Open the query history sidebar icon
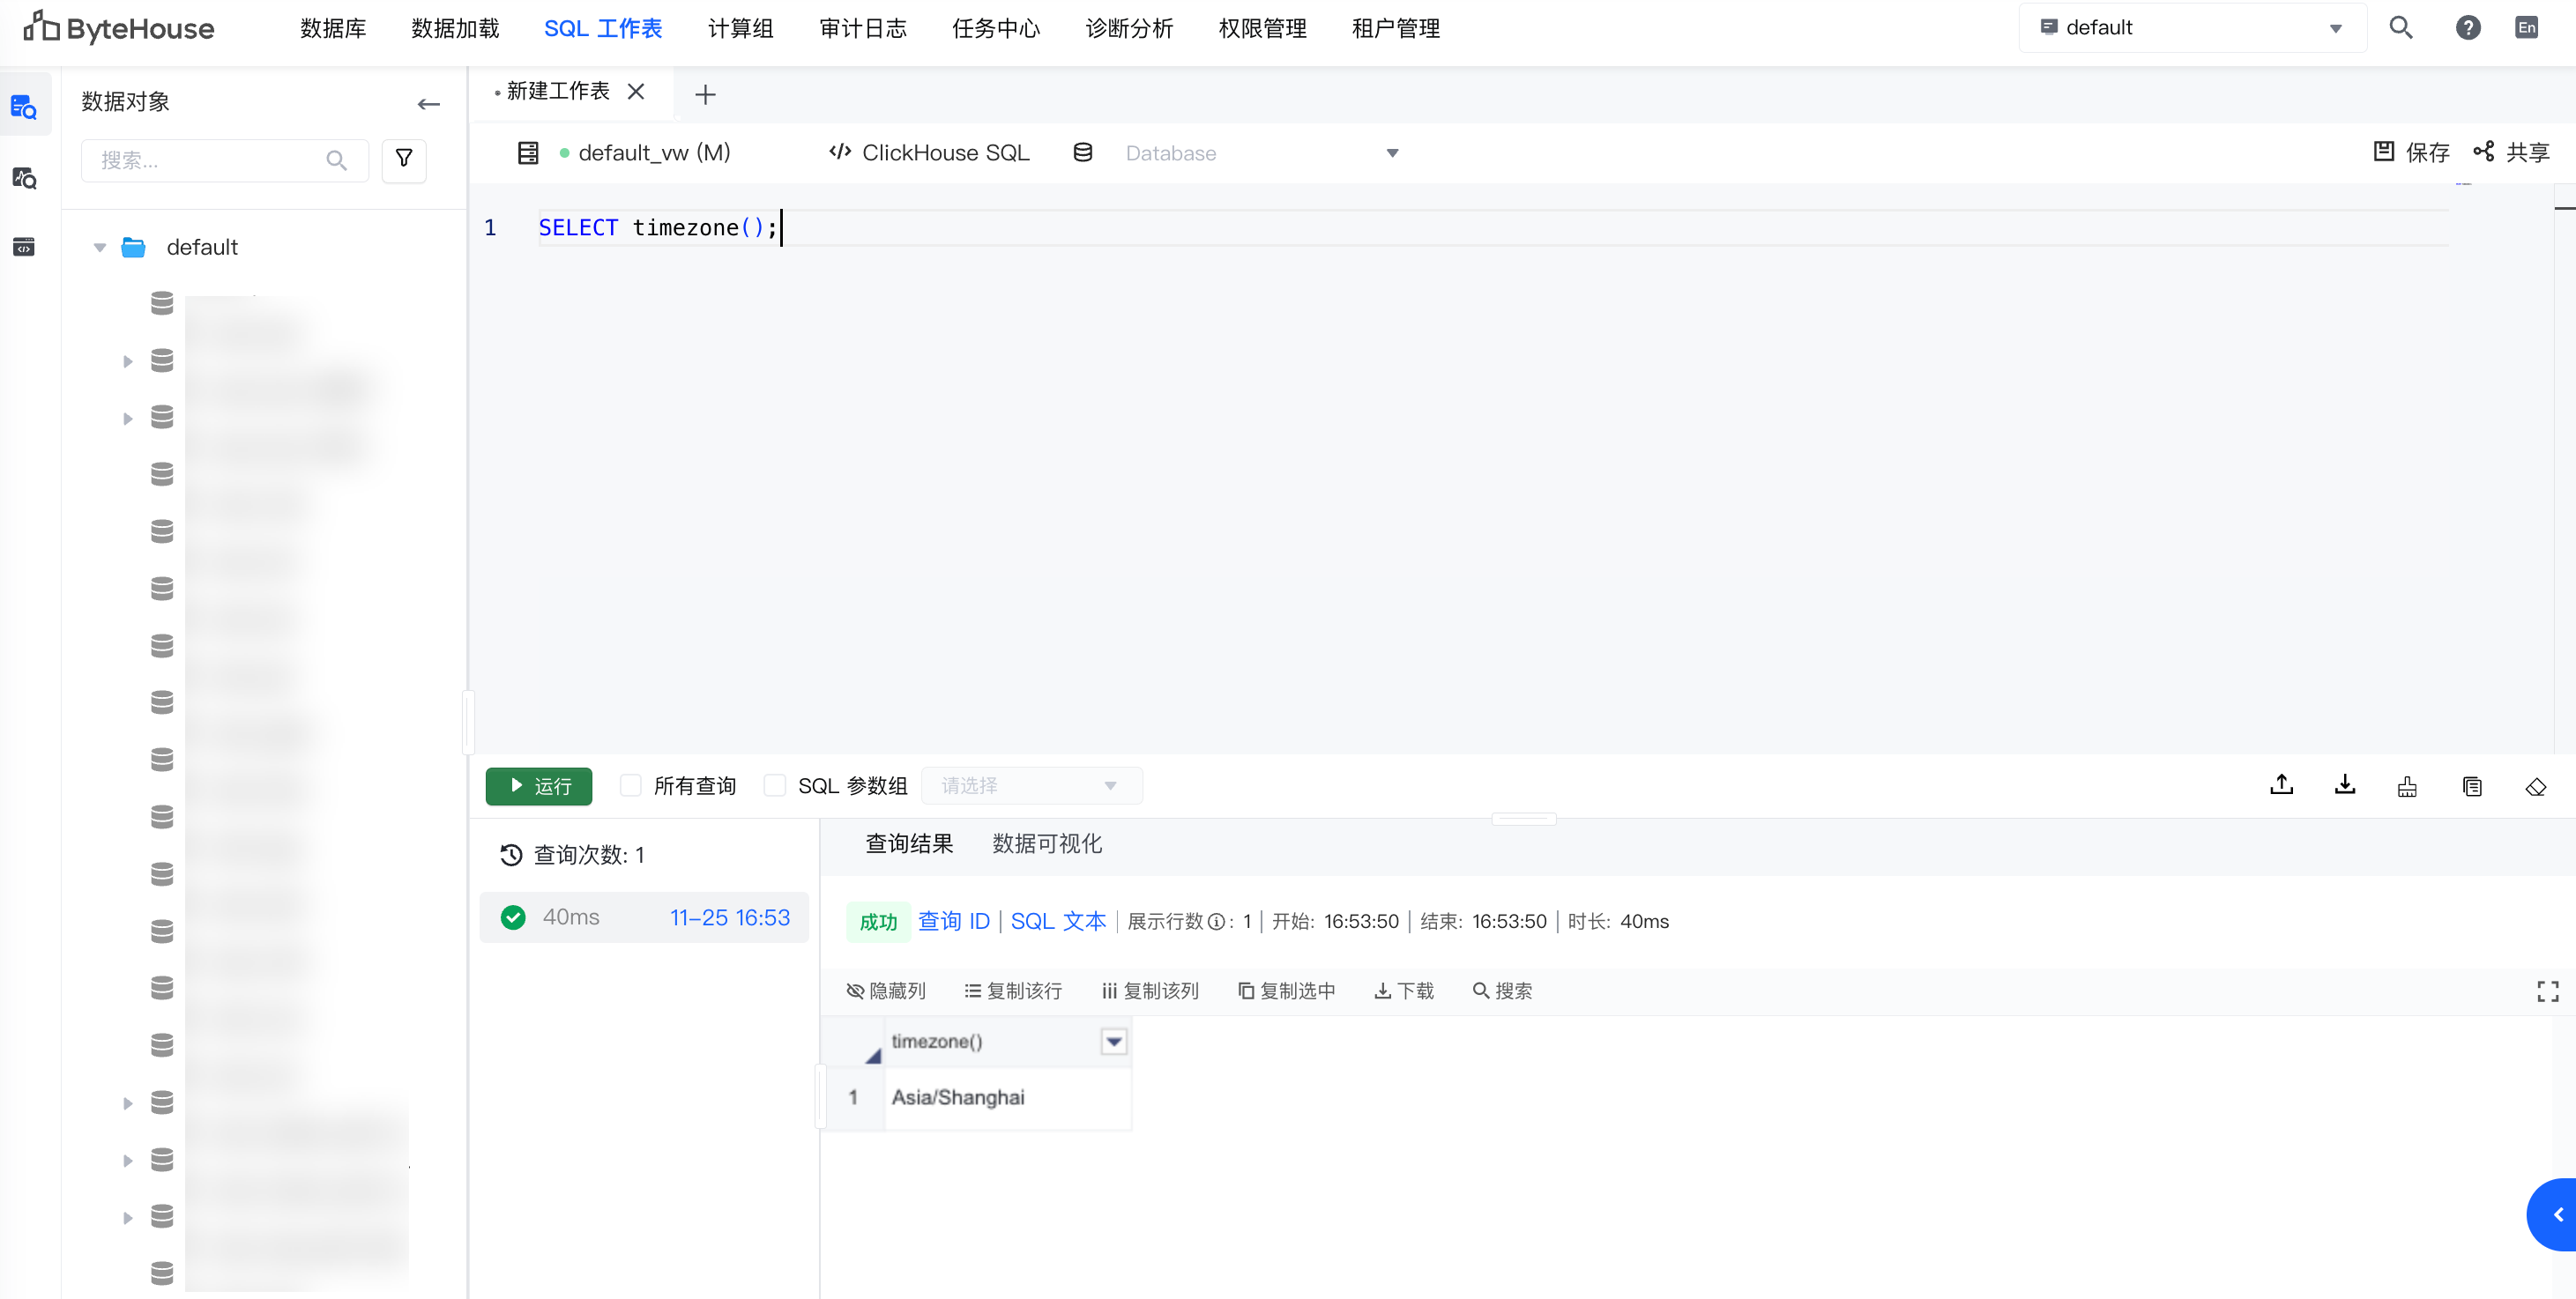Screen dimensions: 2576x1299 tap(24, 178)
